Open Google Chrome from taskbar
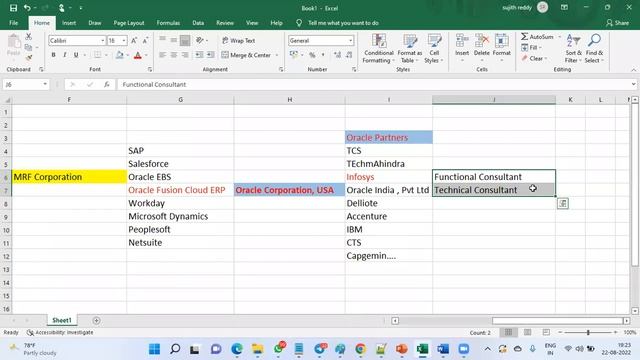The height and width of the screenshot is (360, 640). coord(360,349)
